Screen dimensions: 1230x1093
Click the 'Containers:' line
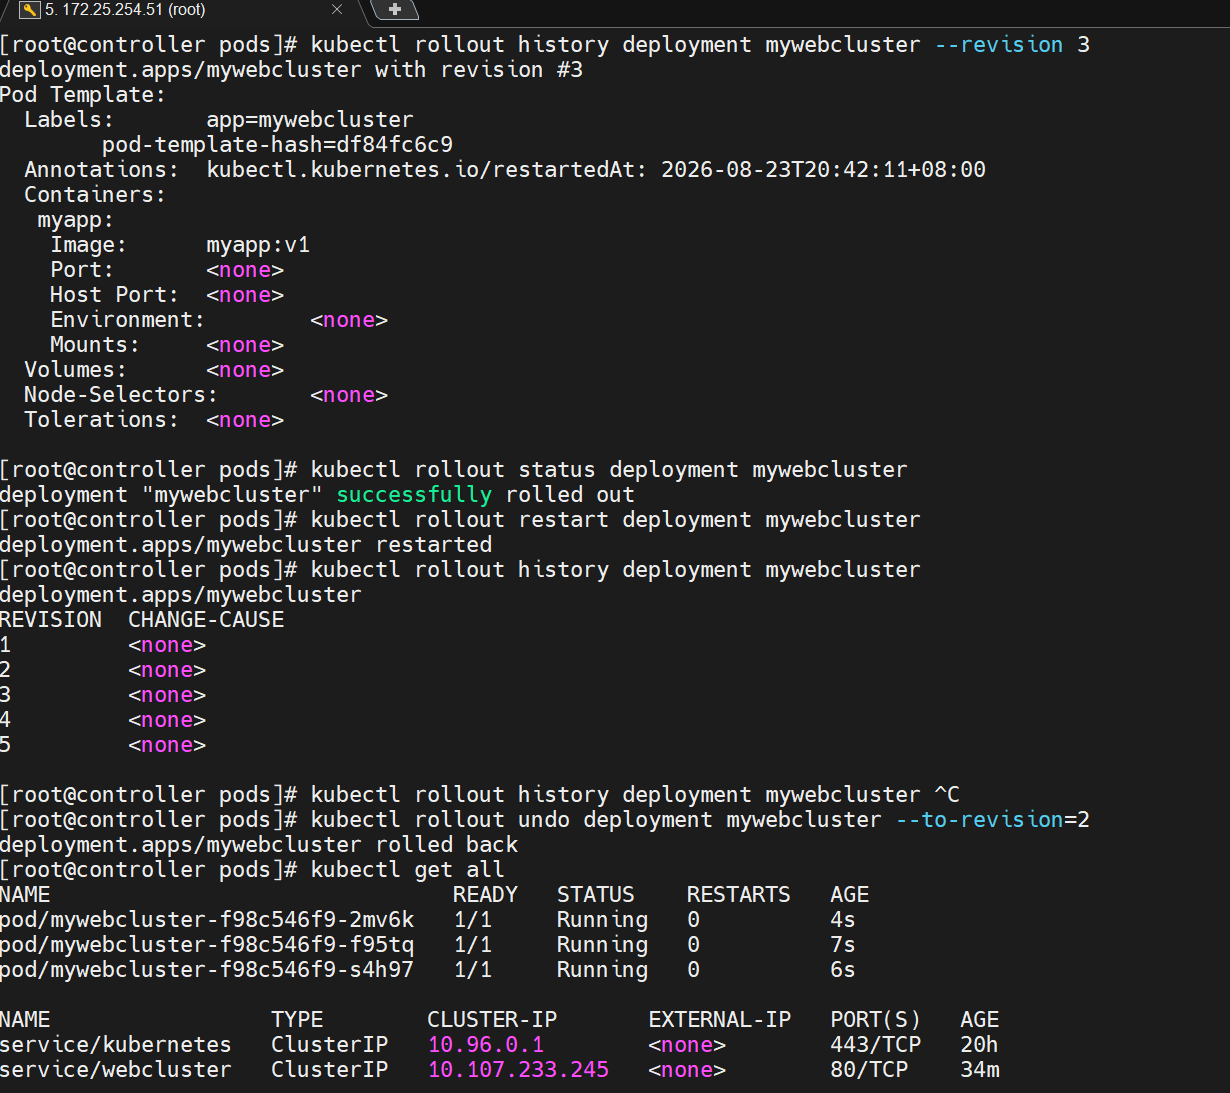click(95, 195)
